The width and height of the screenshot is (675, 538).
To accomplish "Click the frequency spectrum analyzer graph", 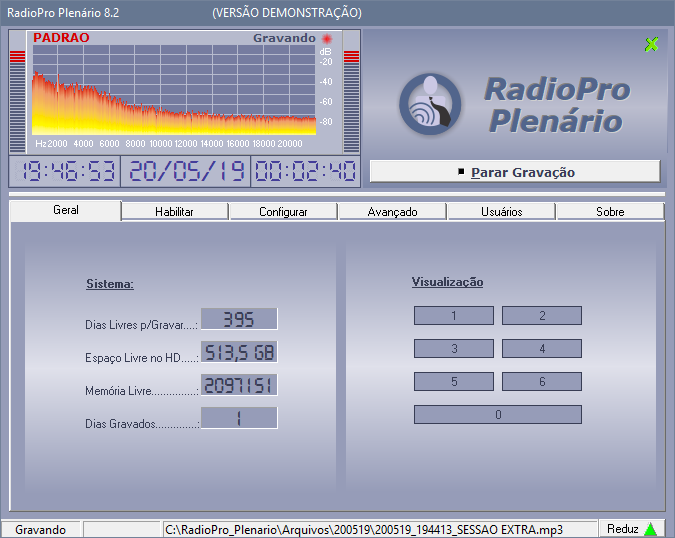I will click(x=174, y=90).
